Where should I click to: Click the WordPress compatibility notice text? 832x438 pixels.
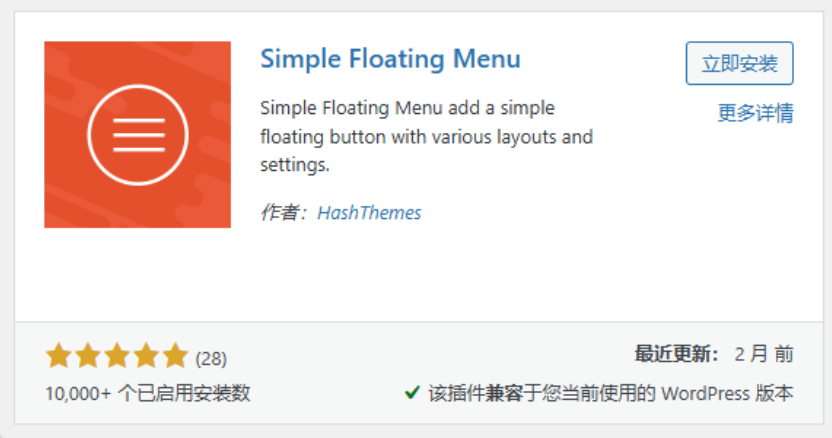[x=611, y=393]
